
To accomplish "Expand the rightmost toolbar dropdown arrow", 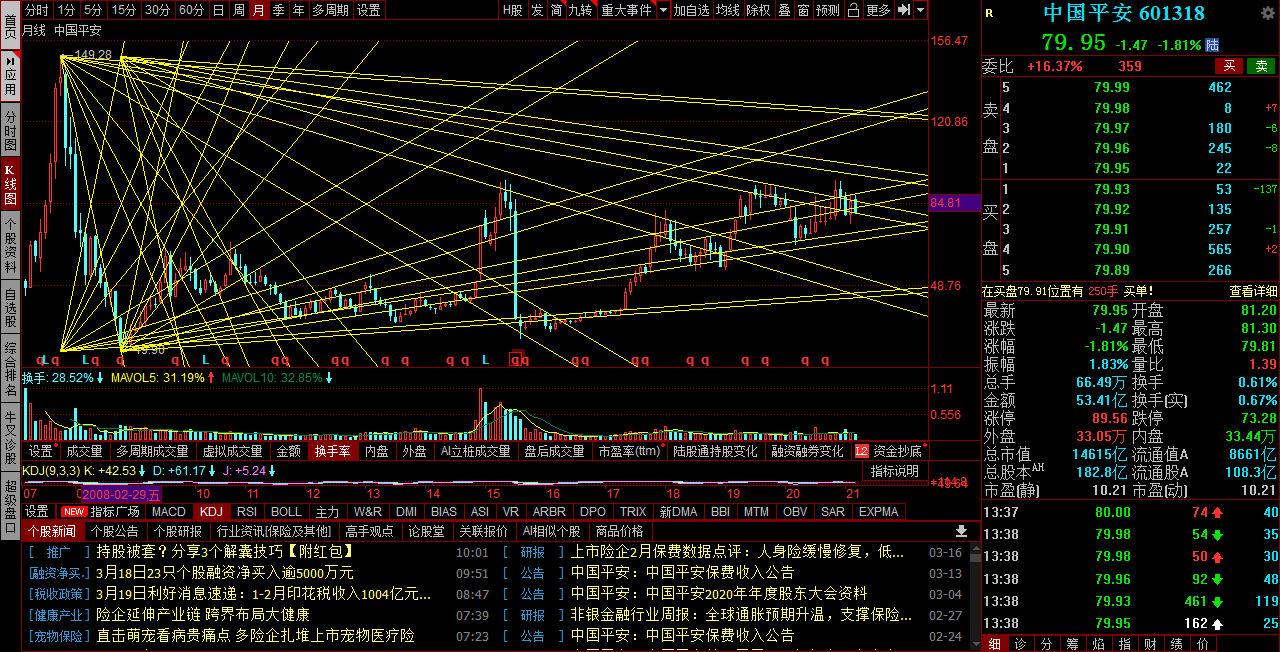I will pos(920,10).
